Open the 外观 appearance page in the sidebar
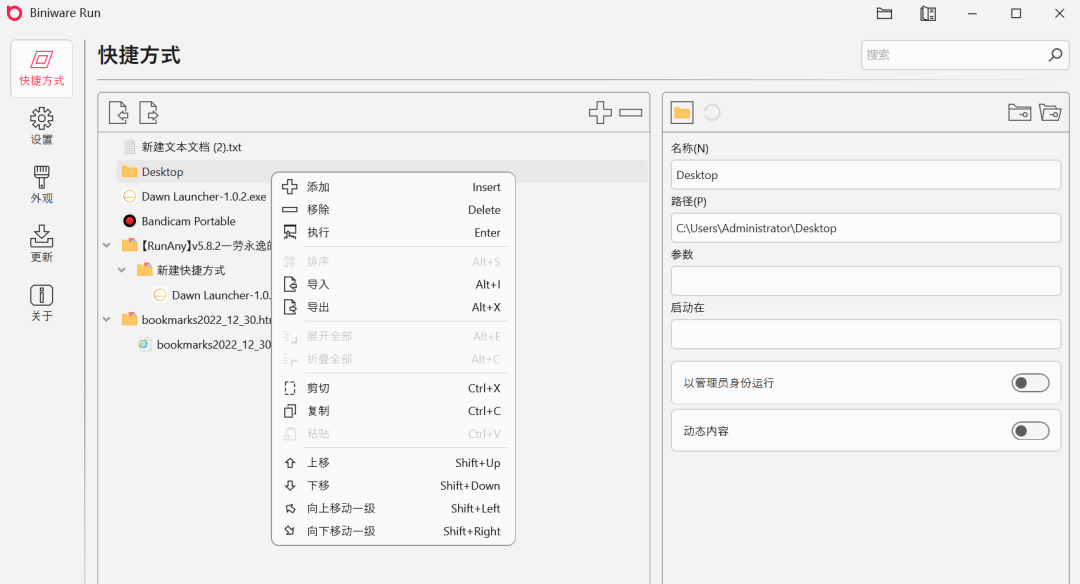1080x584 pixels. 41,186
